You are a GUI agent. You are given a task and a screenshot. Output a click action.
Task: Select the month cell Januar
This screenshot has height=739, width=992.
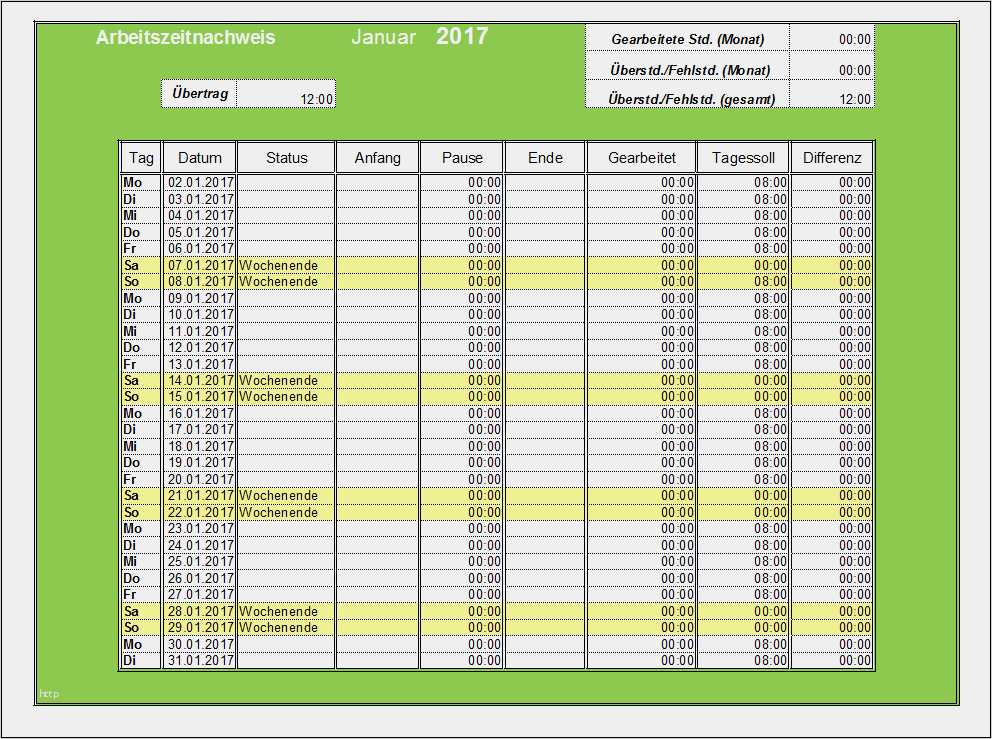(x=383, y=37)
